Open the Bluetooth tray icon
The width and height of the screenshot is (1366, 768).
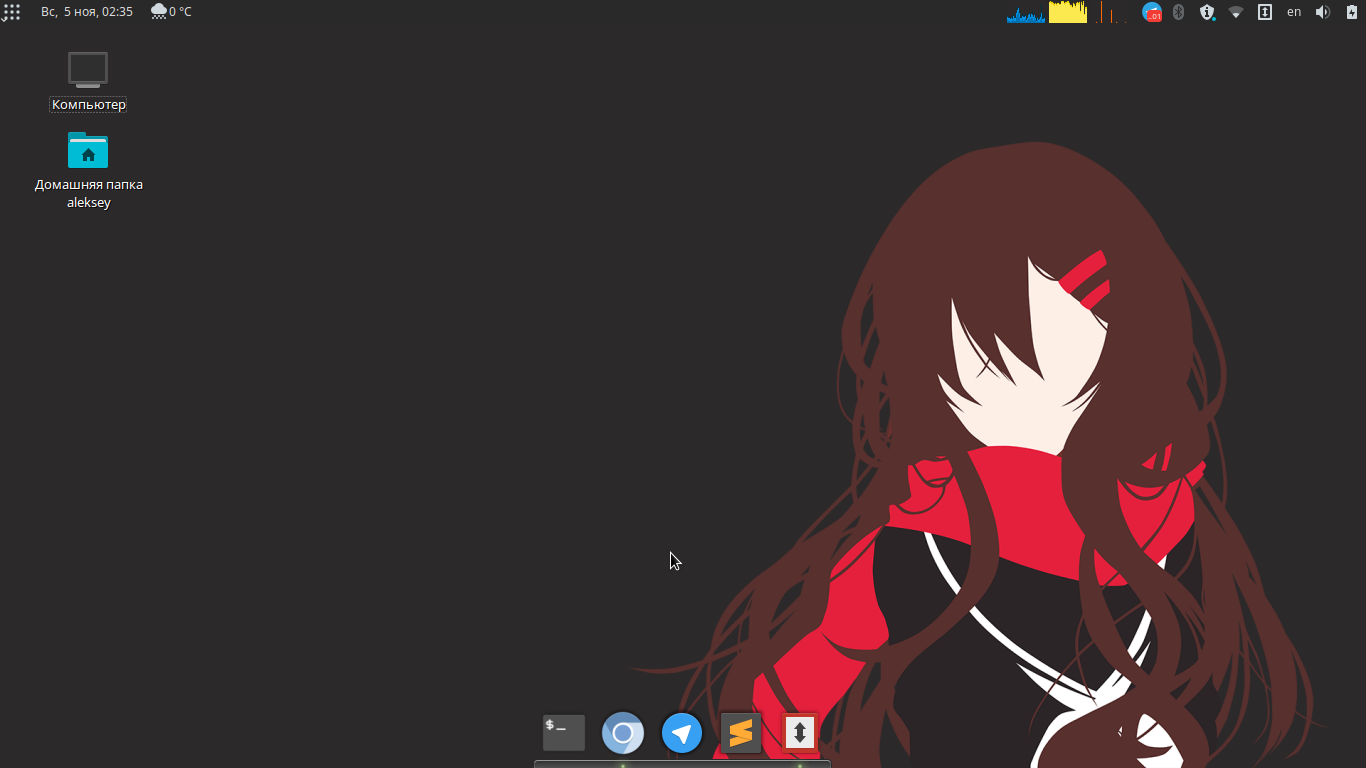pyautogui.click(x=1178, y=12)
